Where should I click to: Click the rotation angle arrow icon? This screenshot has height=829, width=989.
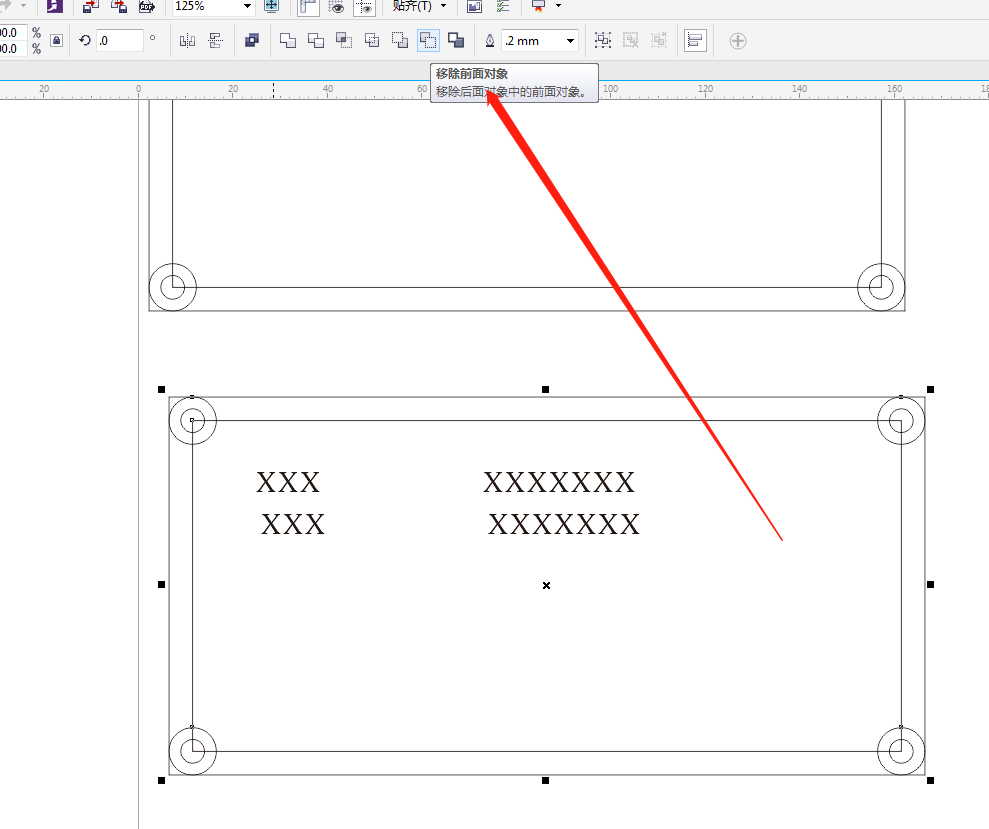[85, 41]
